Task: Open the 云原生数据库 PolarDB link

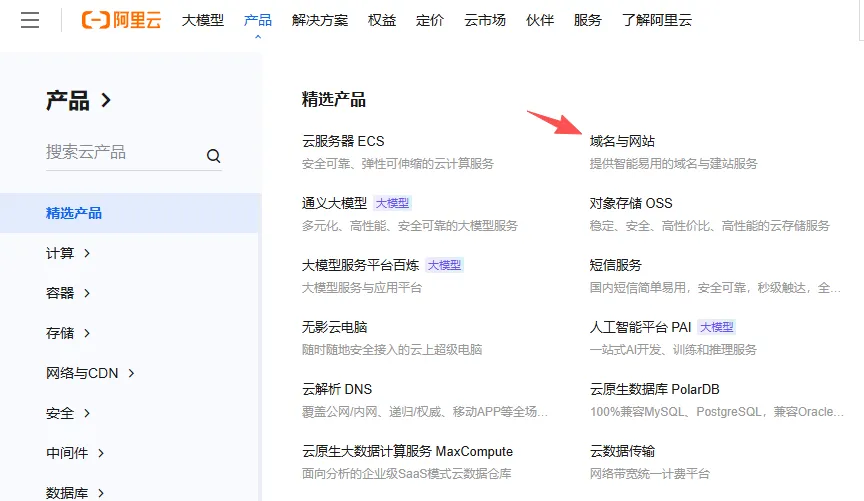Action: point(655,389)
